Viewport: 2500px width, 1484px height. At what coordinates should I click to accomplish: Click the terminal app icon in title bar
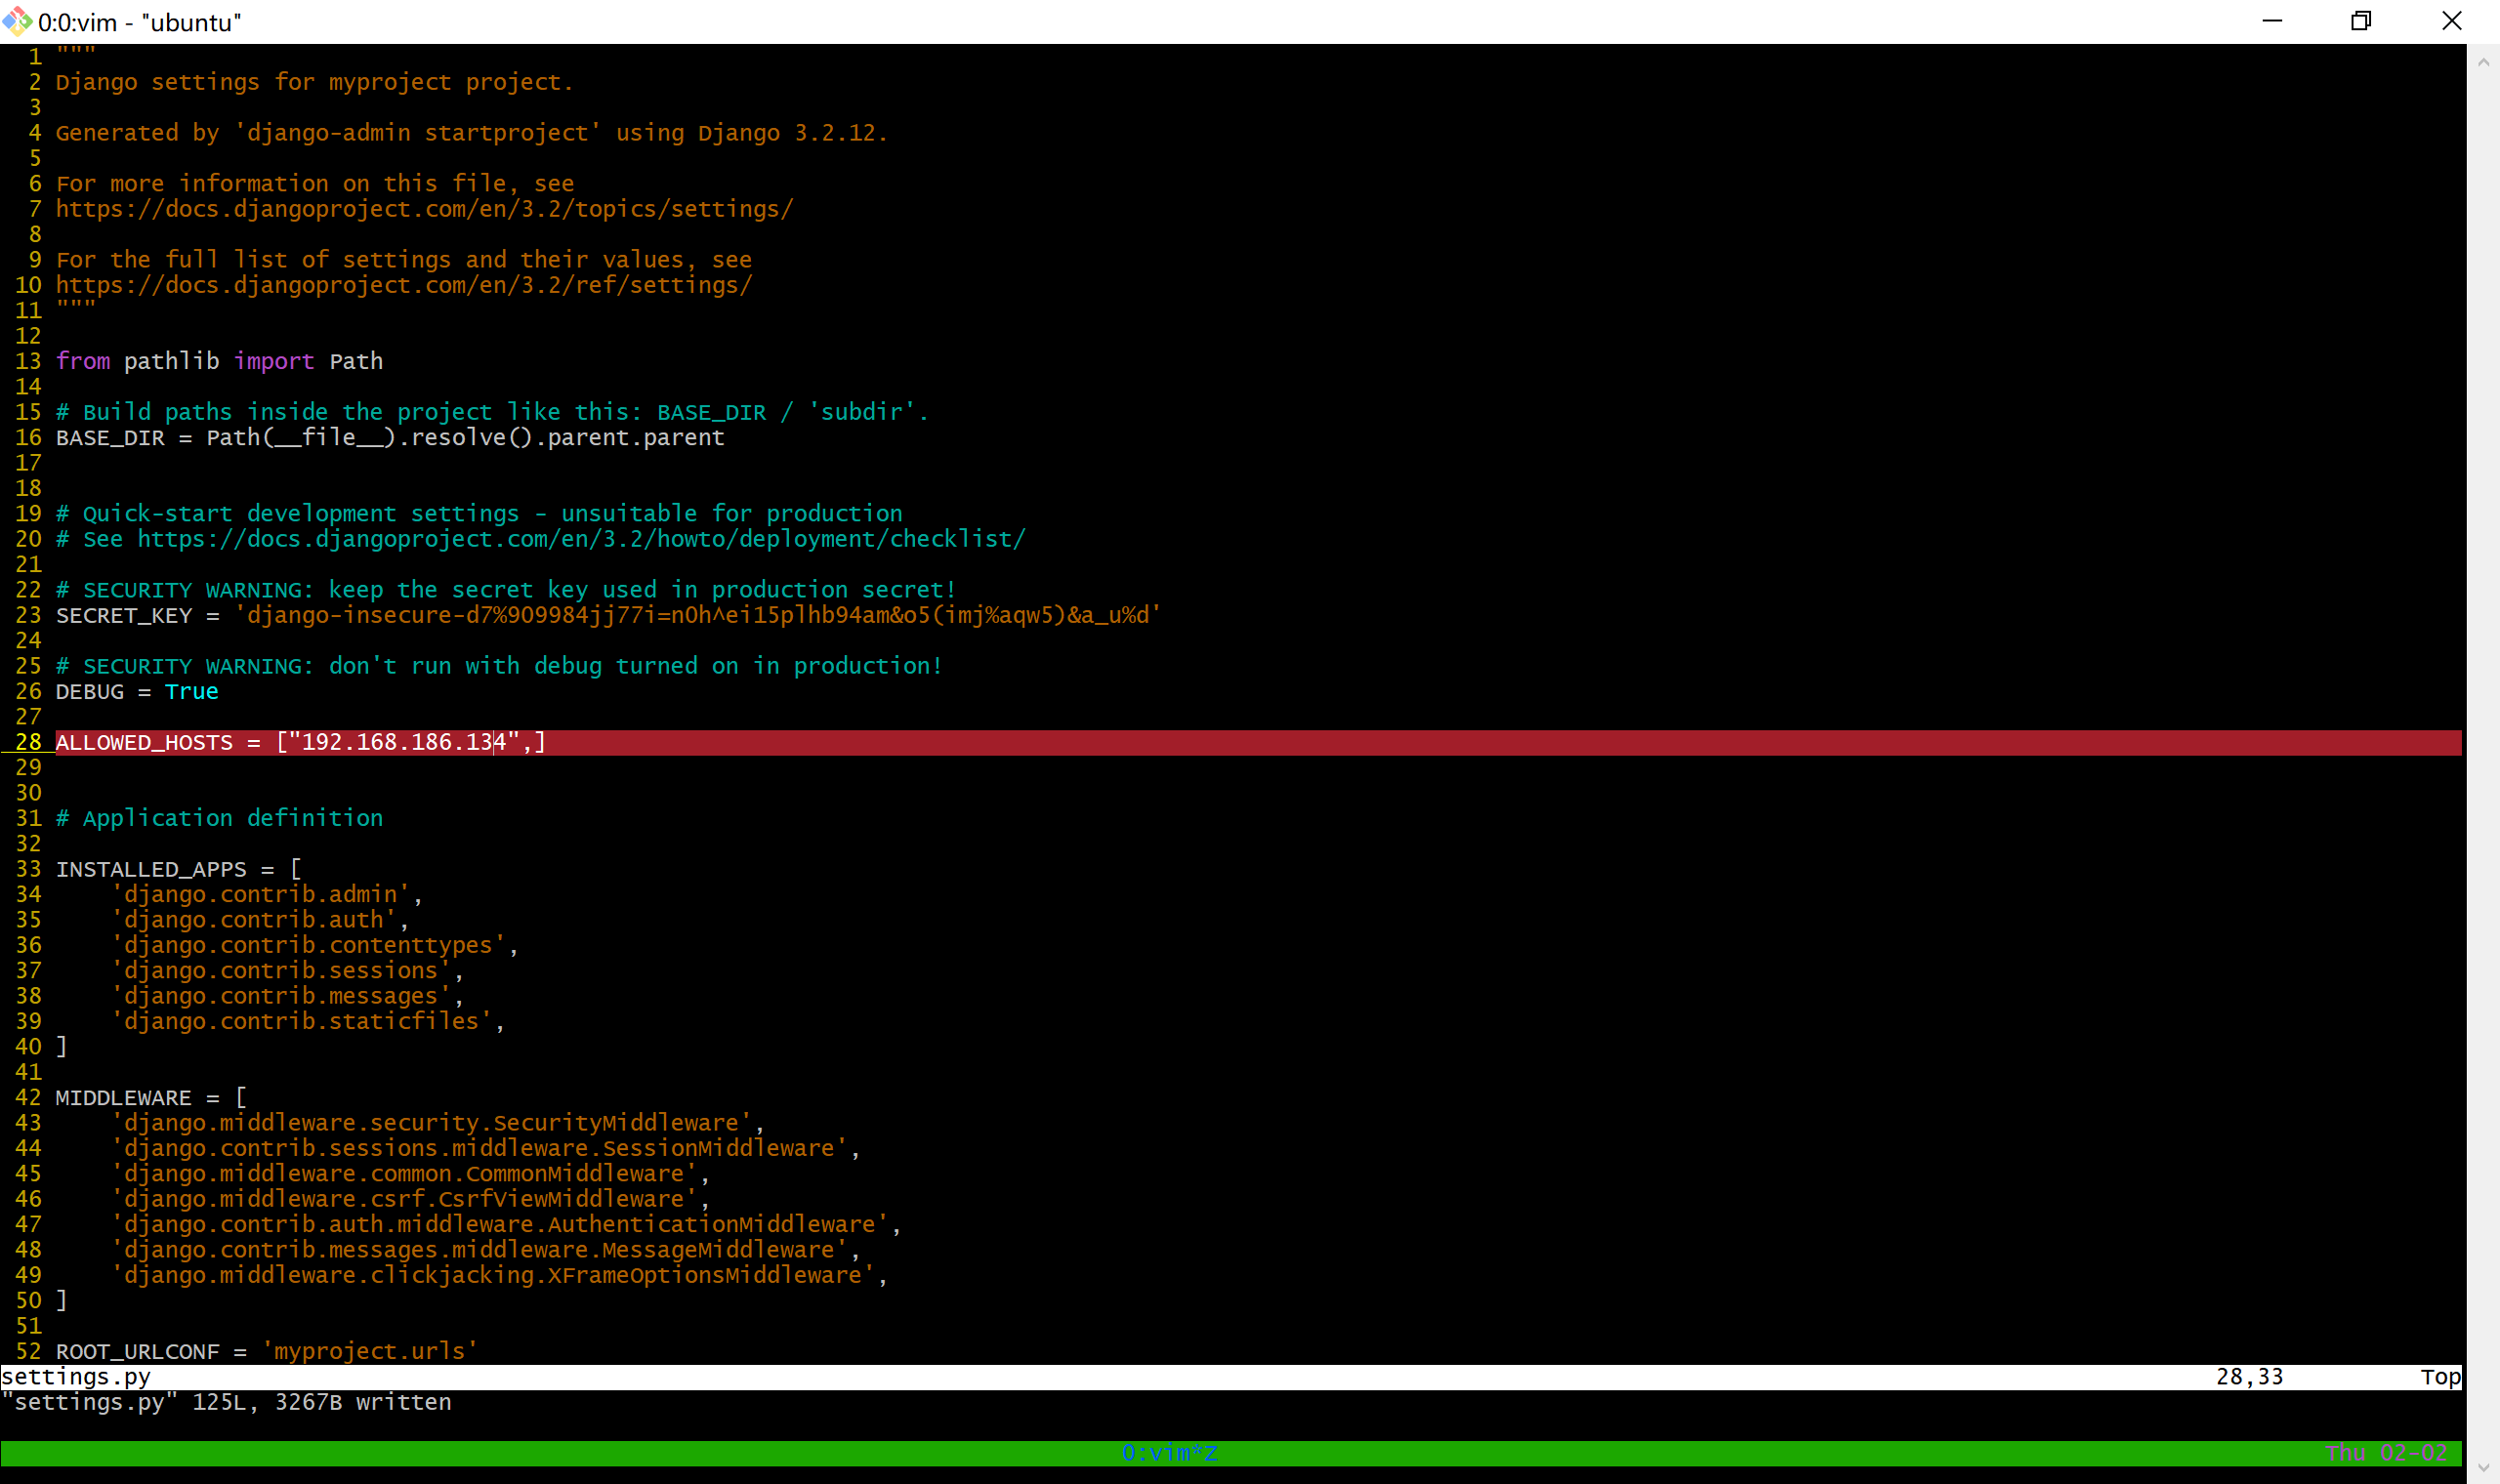point(17,21)
